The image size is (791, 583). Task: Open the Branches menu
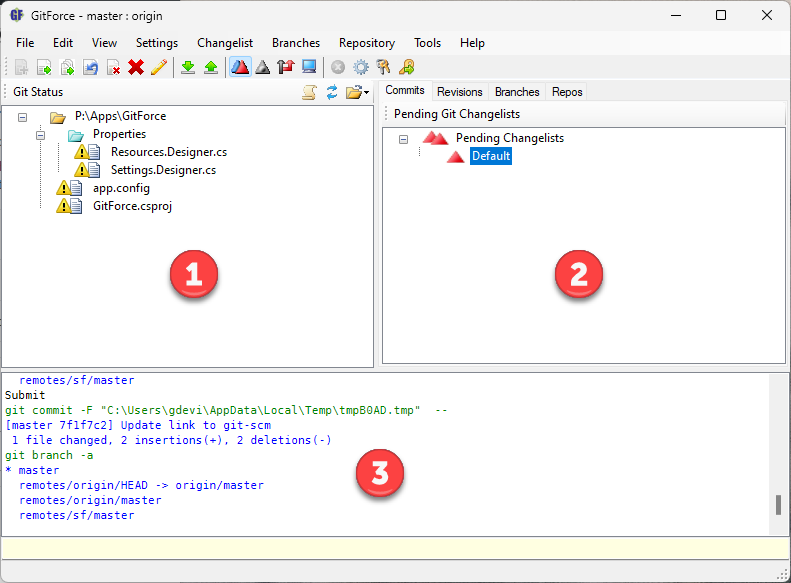[296, 43]
